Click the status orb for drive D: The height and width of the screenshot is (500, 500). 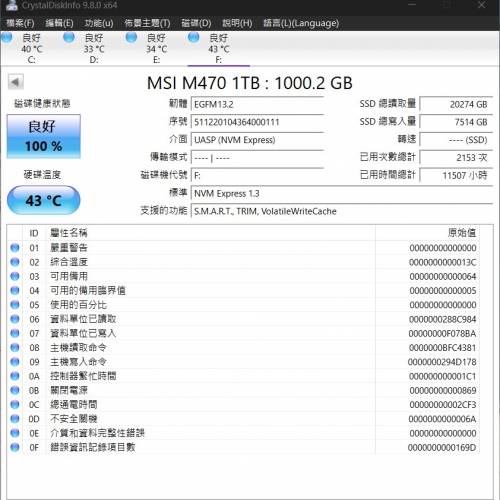(69, 37)
